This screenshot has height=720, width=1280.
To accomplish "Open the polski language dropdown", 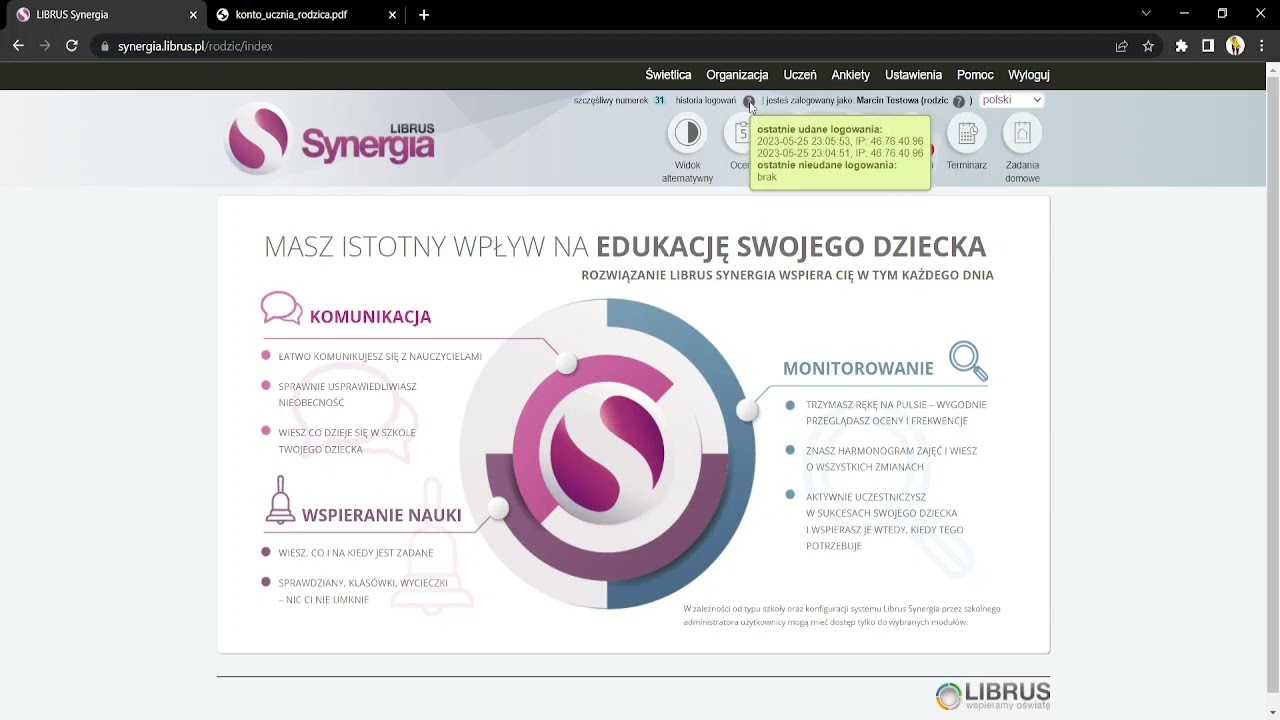I will tap(1011, 100).
